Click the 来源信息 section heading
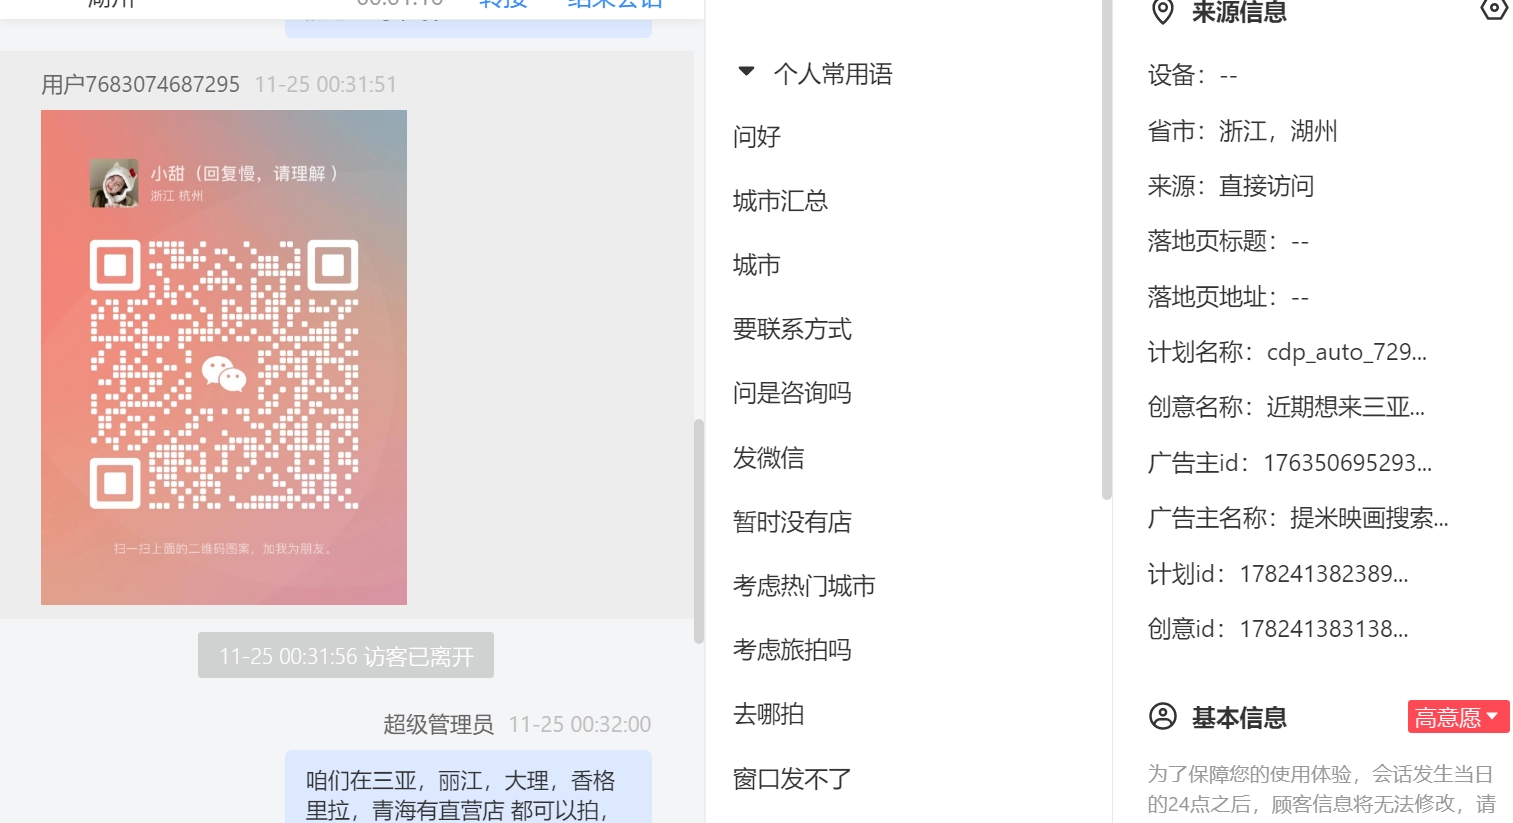This screenshot has width=1513, height=823. pos(1239,12)
